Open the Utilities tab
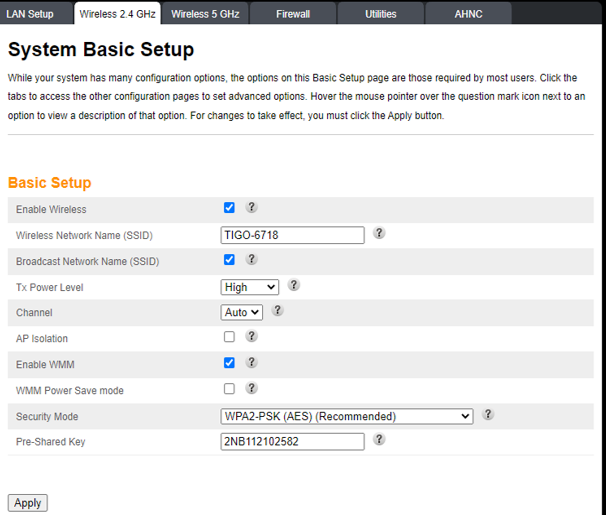Screen dimensions: 606x515 [x=381, y=14]
